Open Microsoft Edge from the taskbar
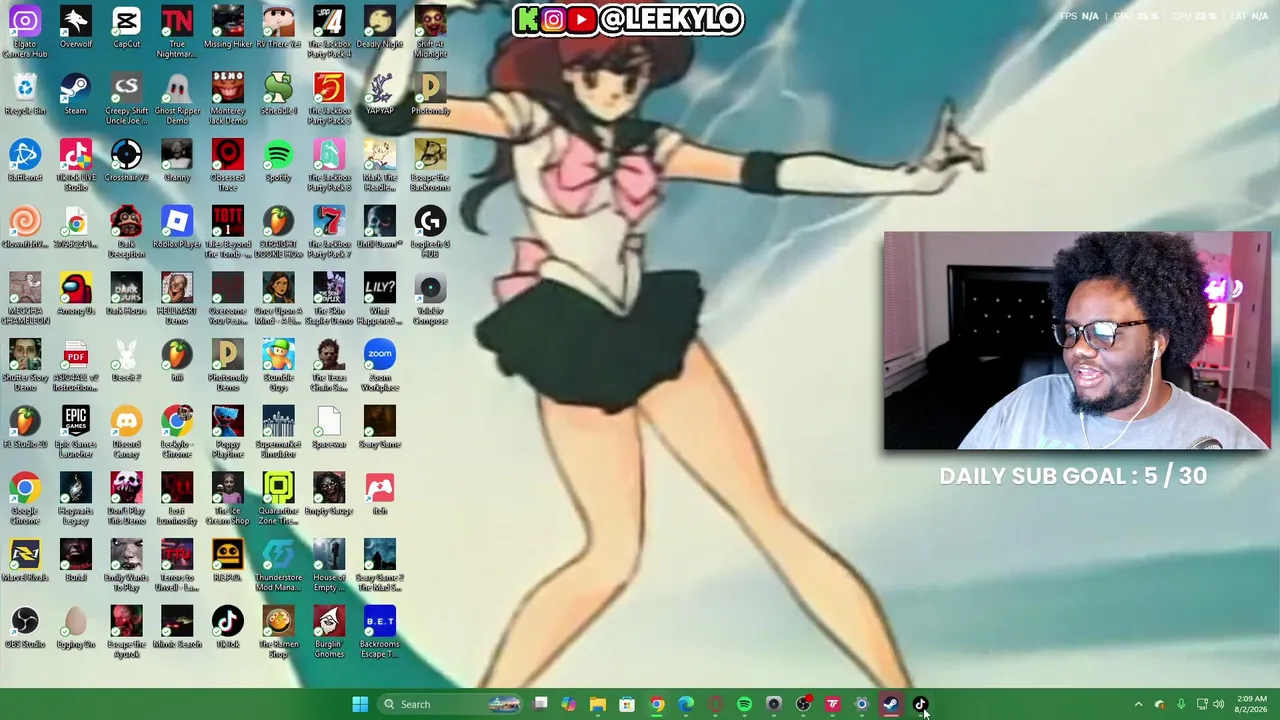 point(686,704)
